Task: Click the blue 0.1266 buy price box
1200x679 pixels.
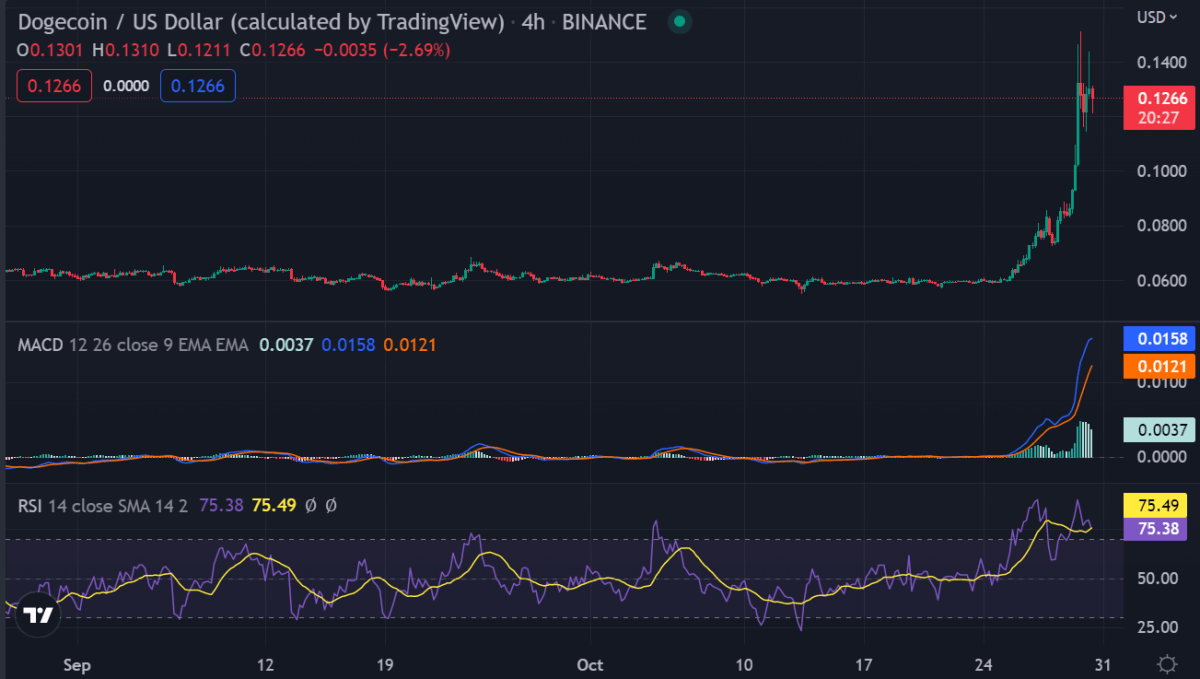Action: tap(198, 86)
